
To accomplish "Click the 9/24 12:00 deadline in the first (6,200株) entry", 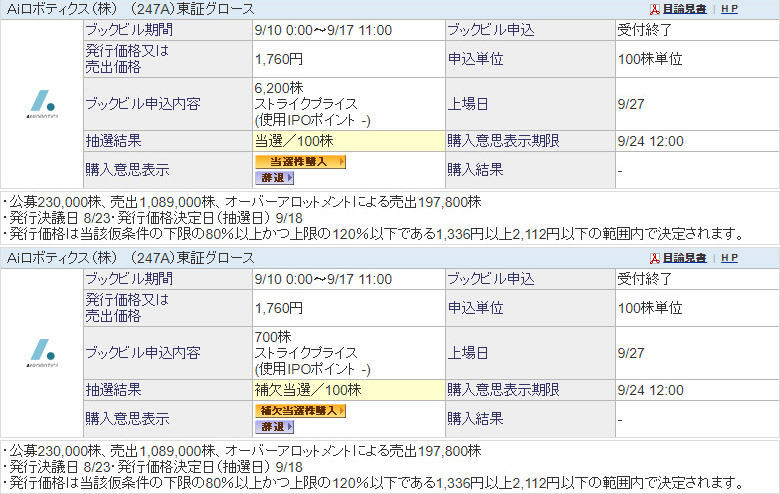I will [651, 141].
